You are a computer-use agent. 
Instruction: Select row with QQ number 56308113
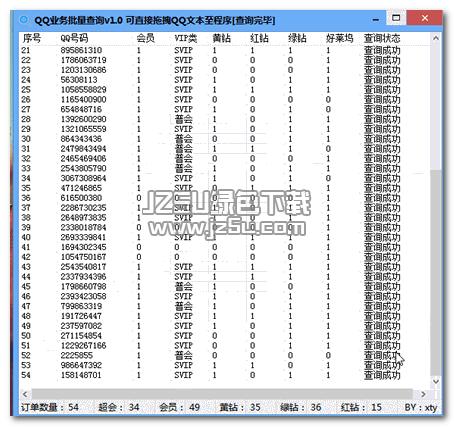tap(211, 80)
